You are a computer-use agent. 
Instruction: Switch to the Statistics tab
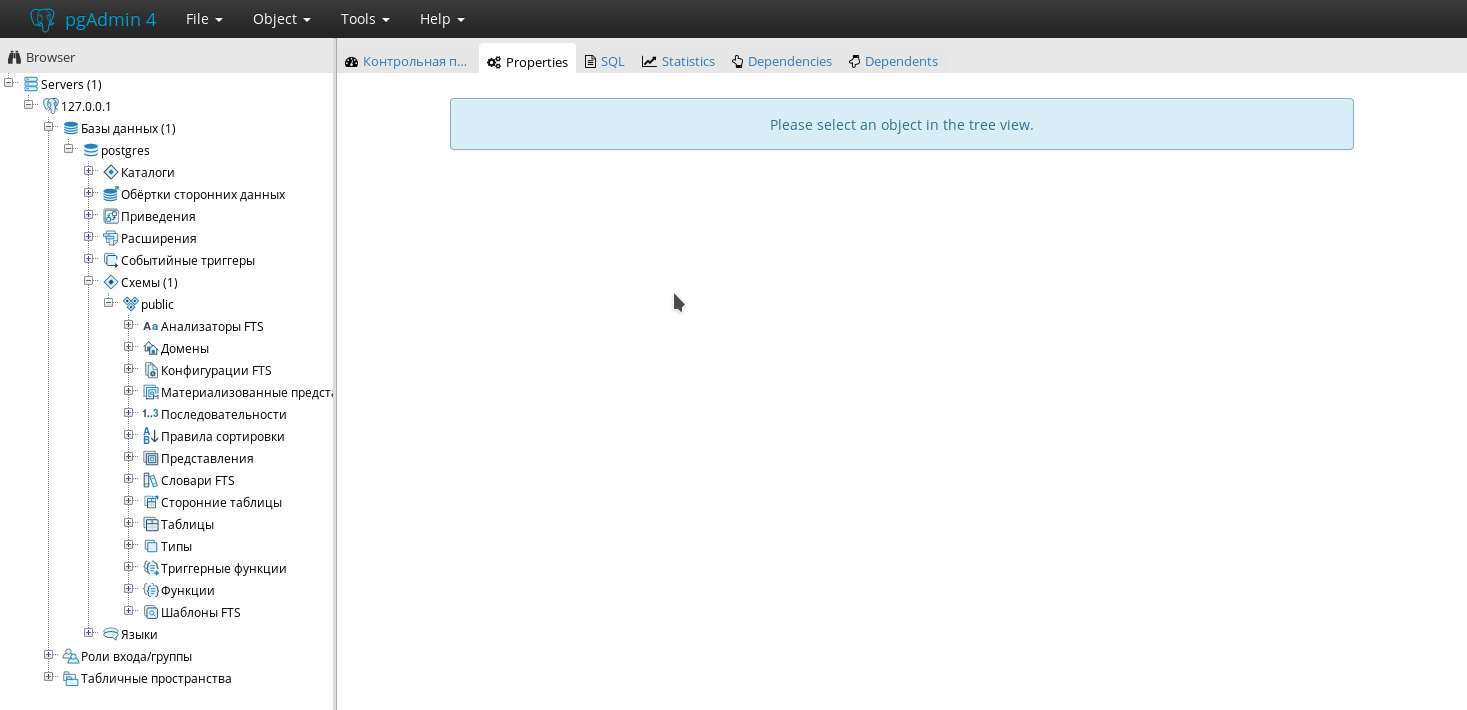679,62
